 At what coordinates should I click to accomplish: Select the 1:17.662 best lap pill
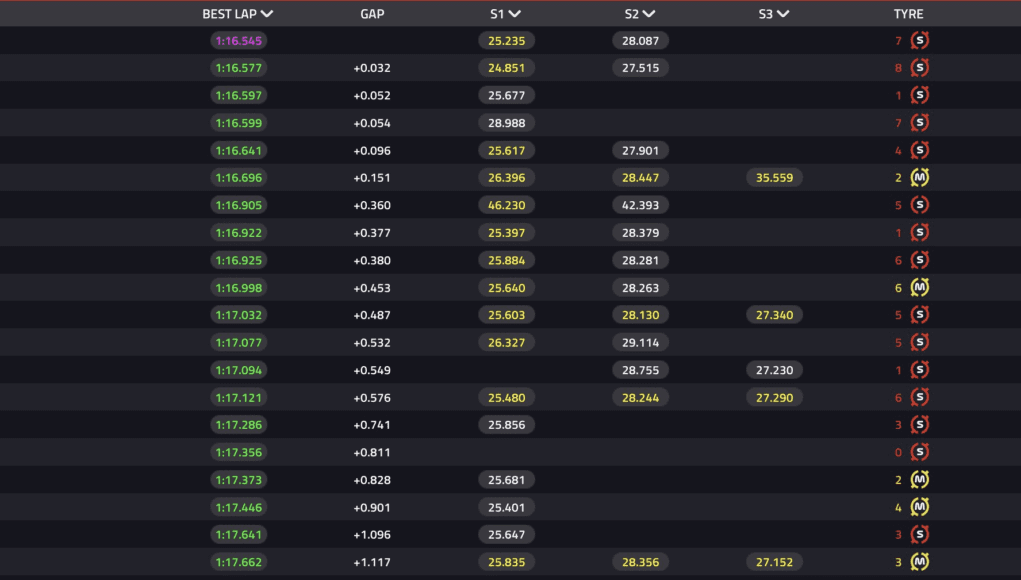pyautogui.click(x=239, y=562)
